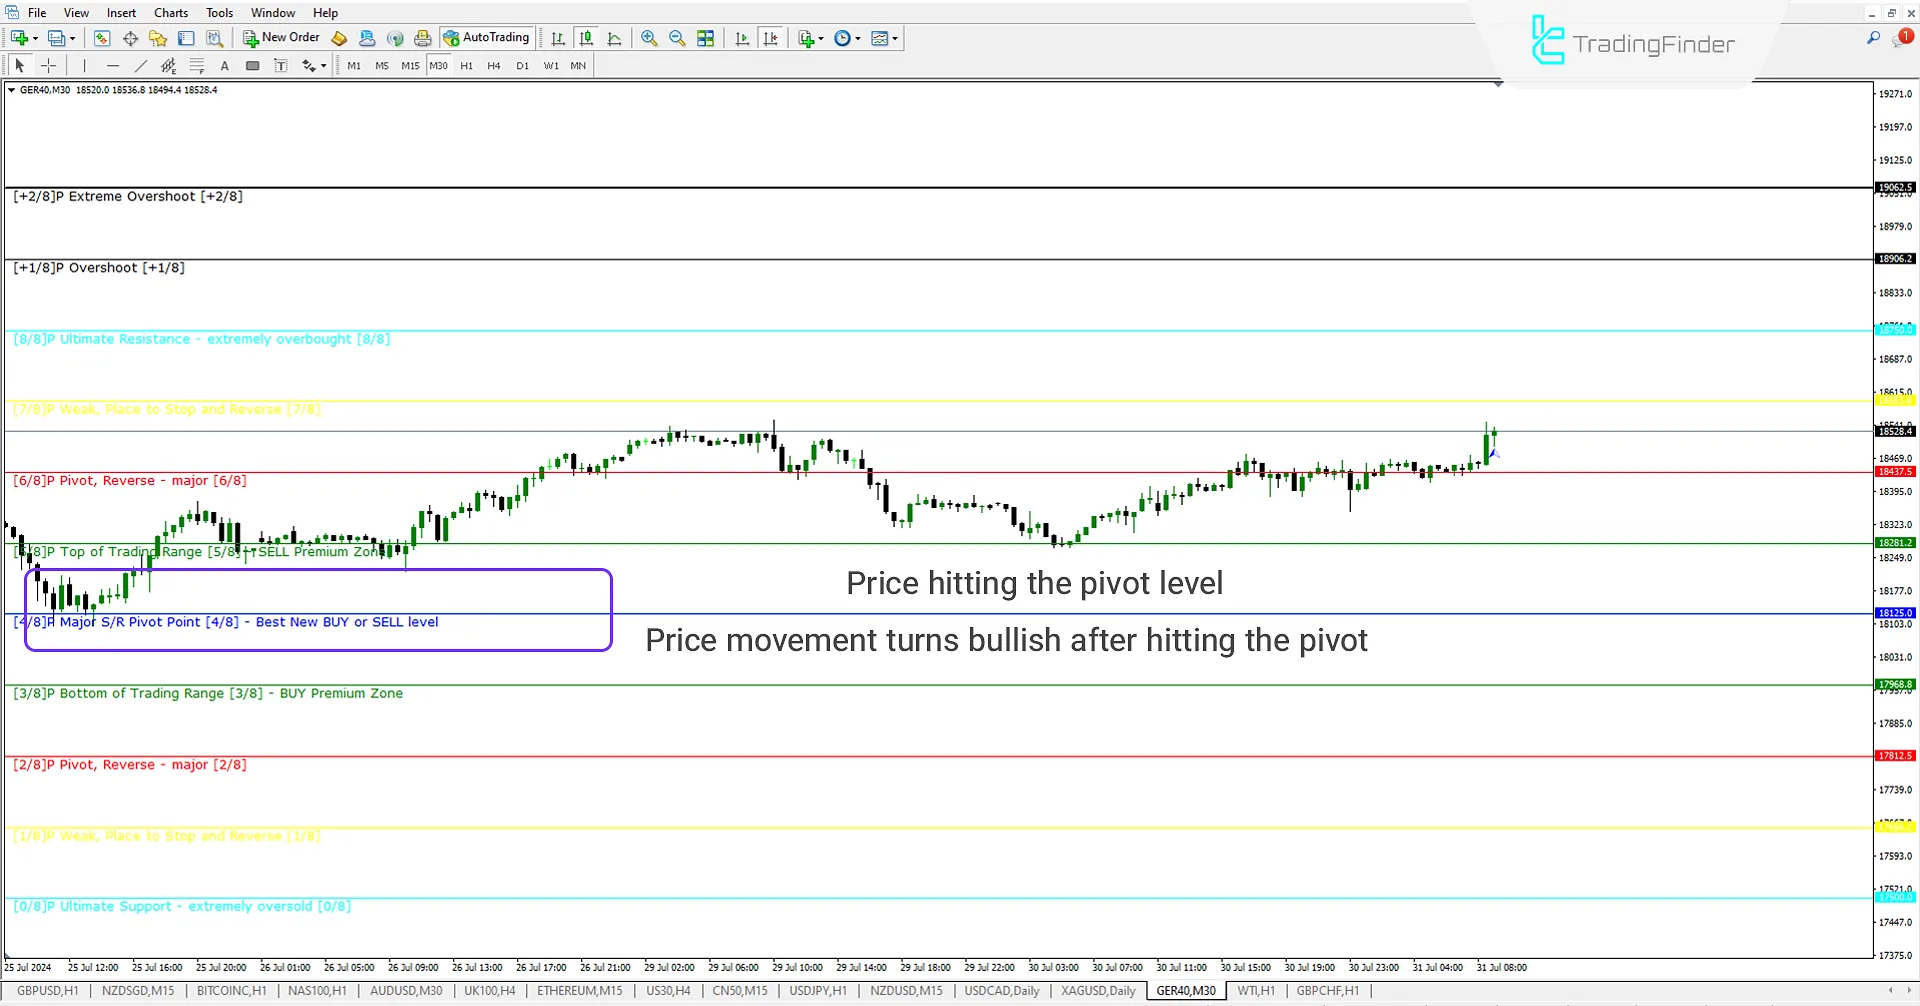Viewport: 1920px width, 1006px height.
Task: Toggle AutoTrading on or off
Action: (x=487, y=38)
